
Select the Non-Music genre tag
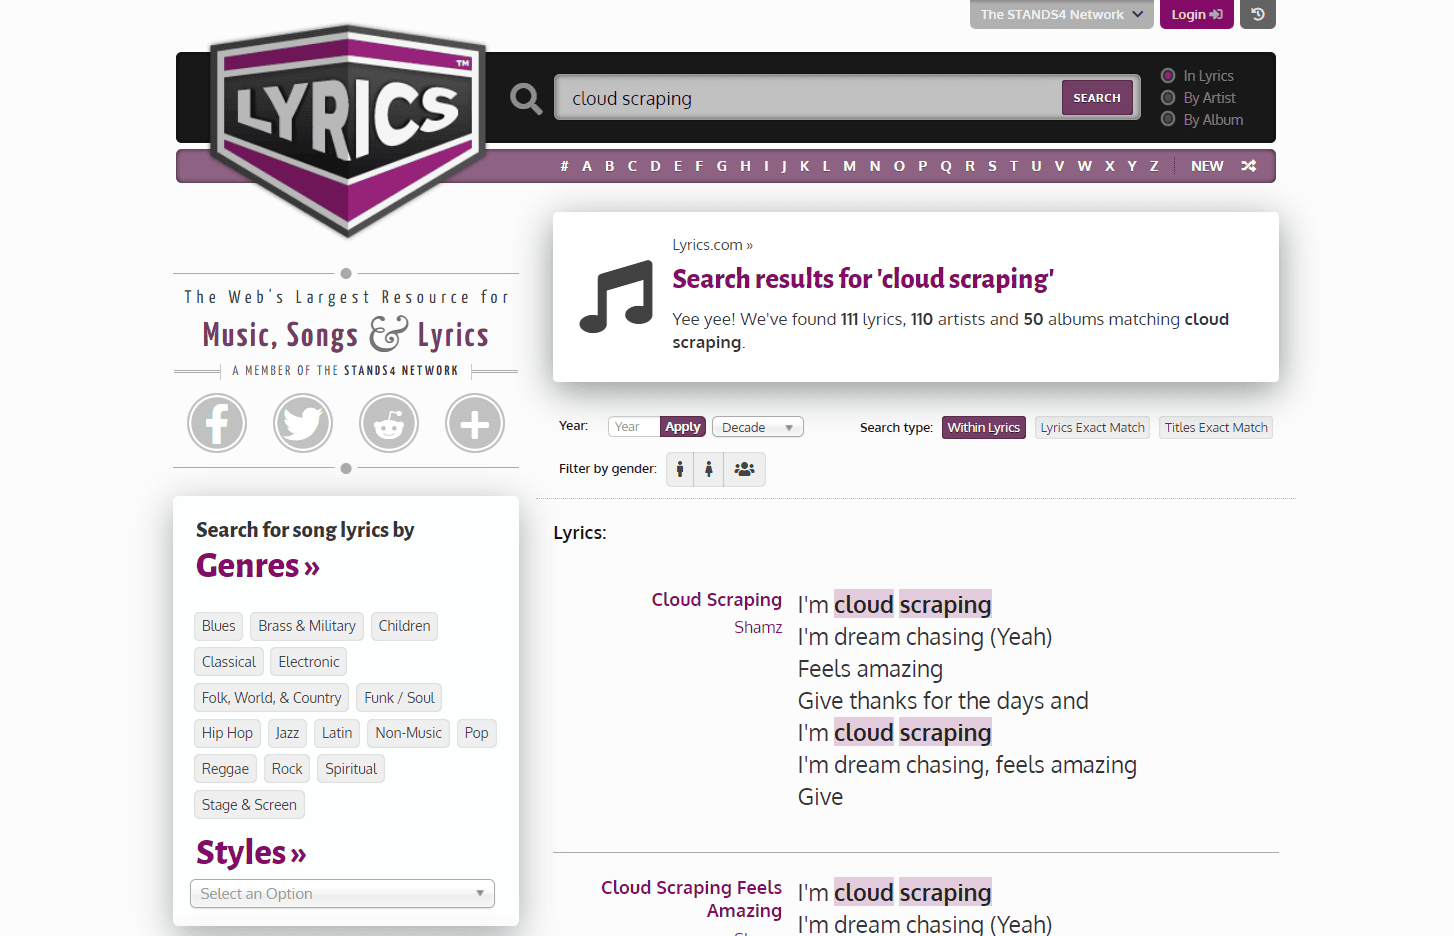(x=409, y=733)
